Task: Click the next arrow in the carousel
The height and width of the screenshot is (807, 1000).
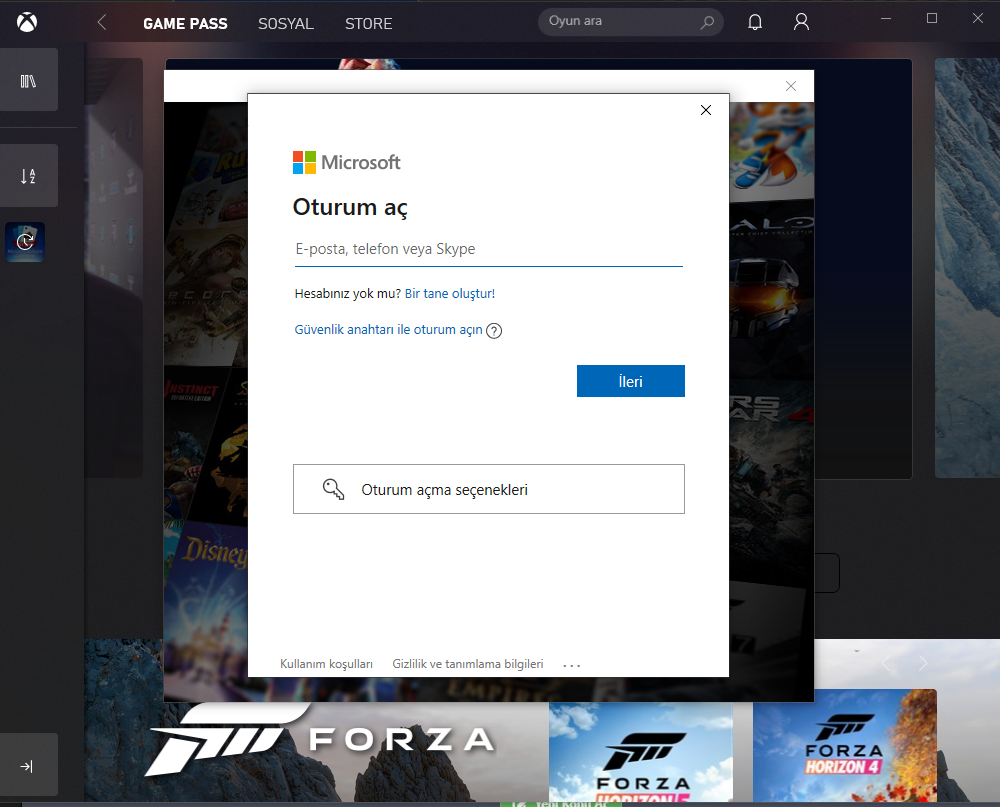Action: 923,663
